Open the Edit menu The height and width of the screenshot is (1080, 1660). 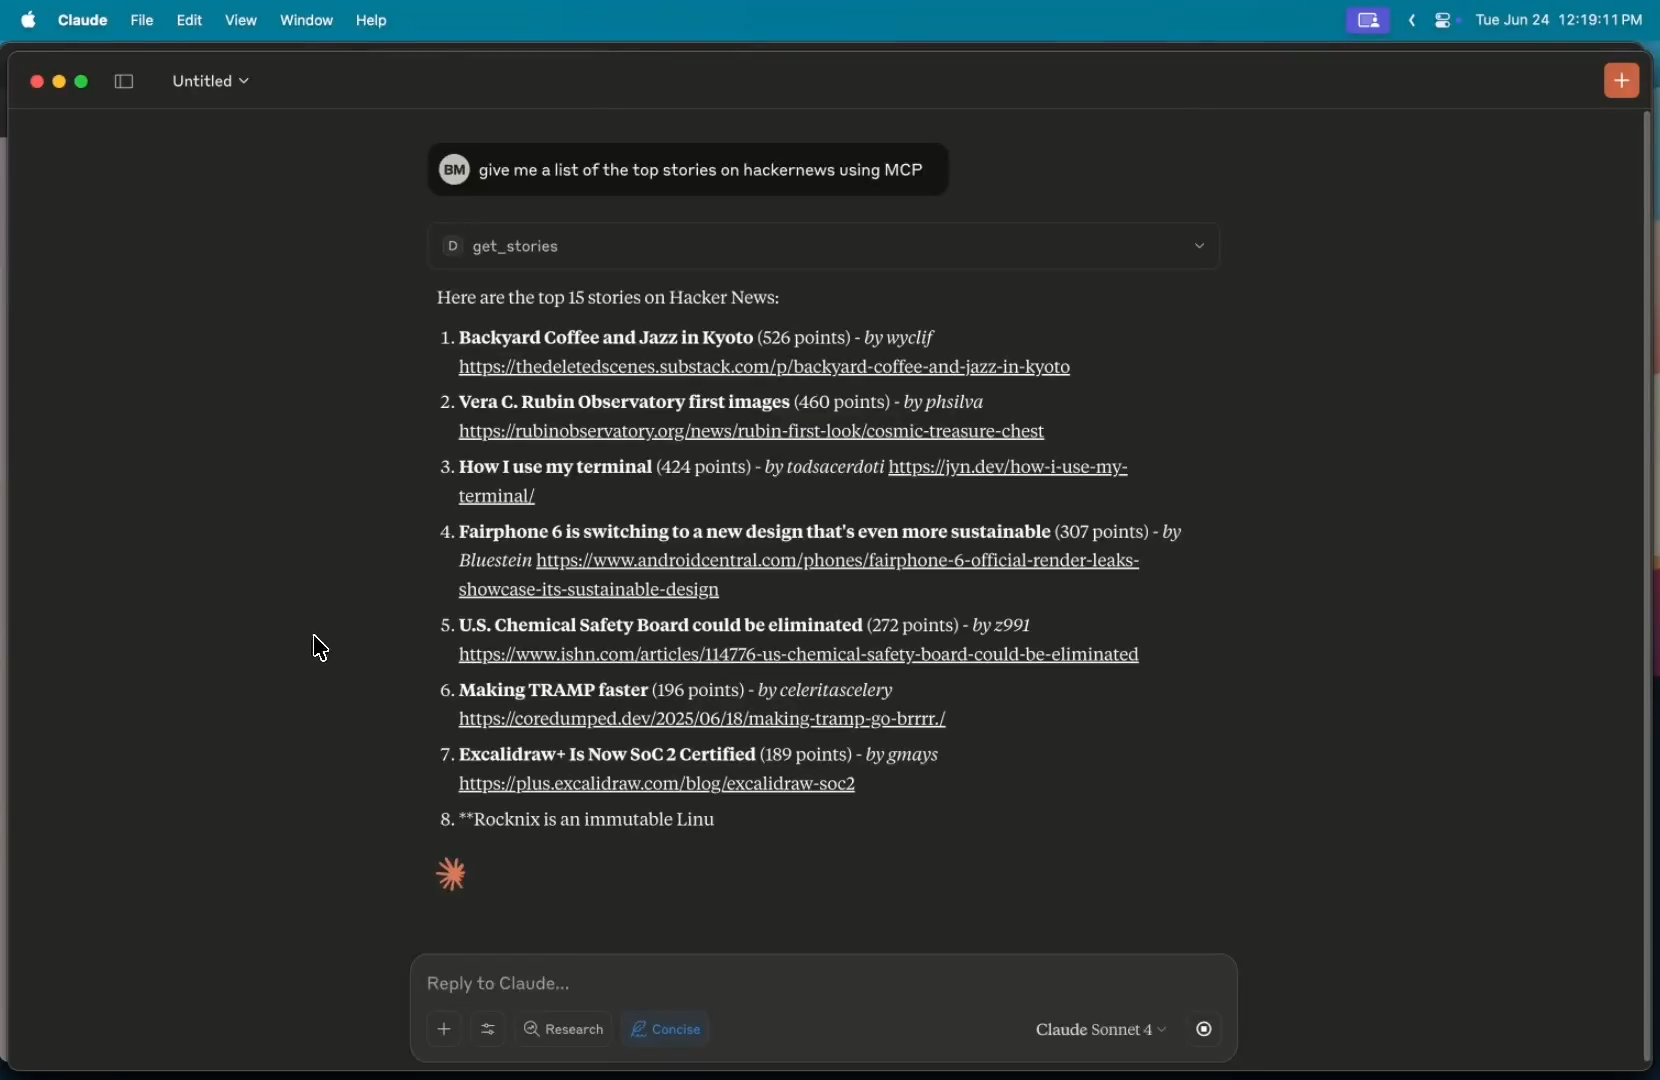pyautogui.click(x=190, y=20)
